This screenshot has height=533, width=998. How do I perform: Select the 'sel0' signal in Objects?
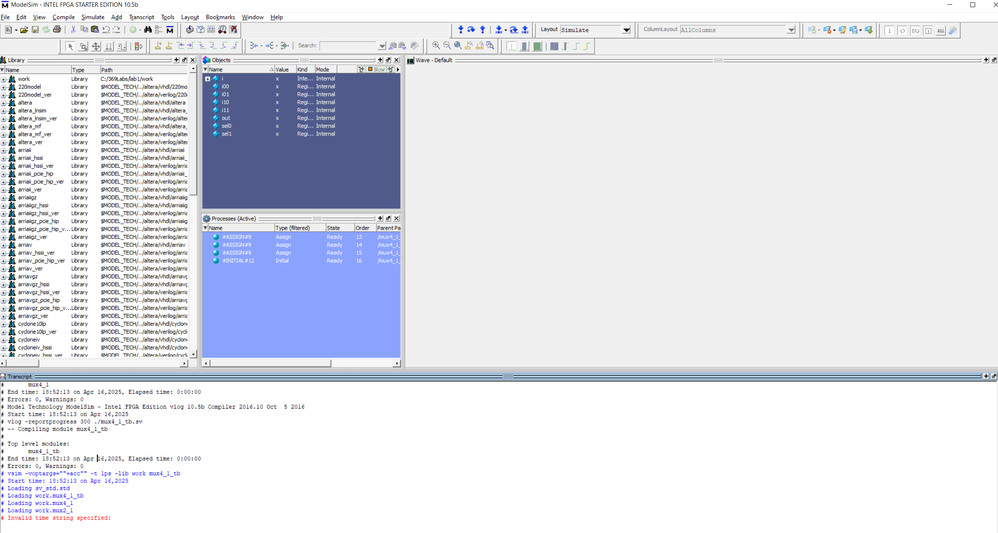click(227, 126)
